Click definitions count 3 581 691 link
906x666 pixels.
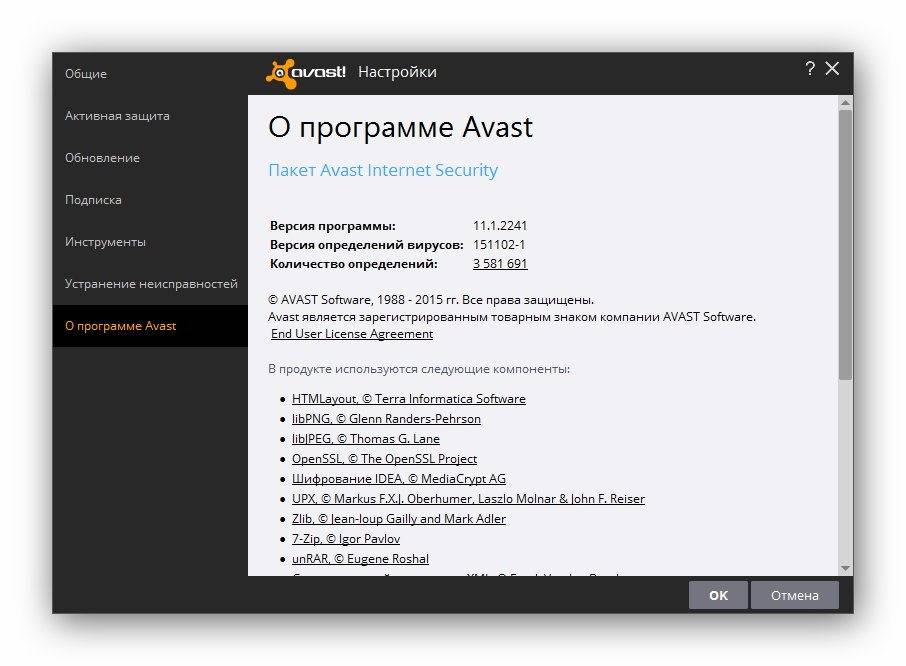point(500,264)
